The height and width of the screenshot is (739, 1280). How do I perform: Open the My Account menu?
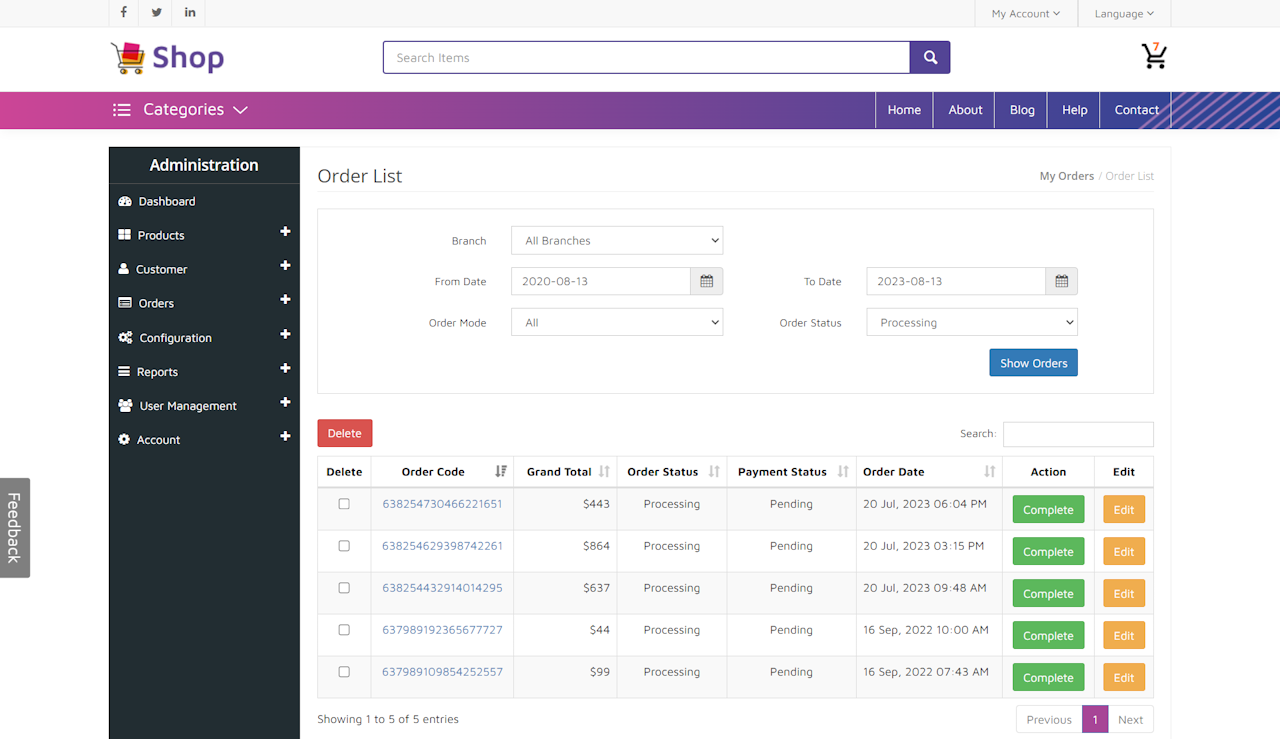[1026, 13]
